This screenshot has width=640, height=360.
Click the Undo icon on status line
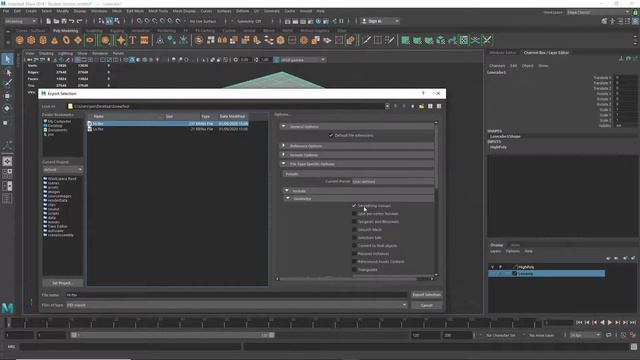(72, 21)
